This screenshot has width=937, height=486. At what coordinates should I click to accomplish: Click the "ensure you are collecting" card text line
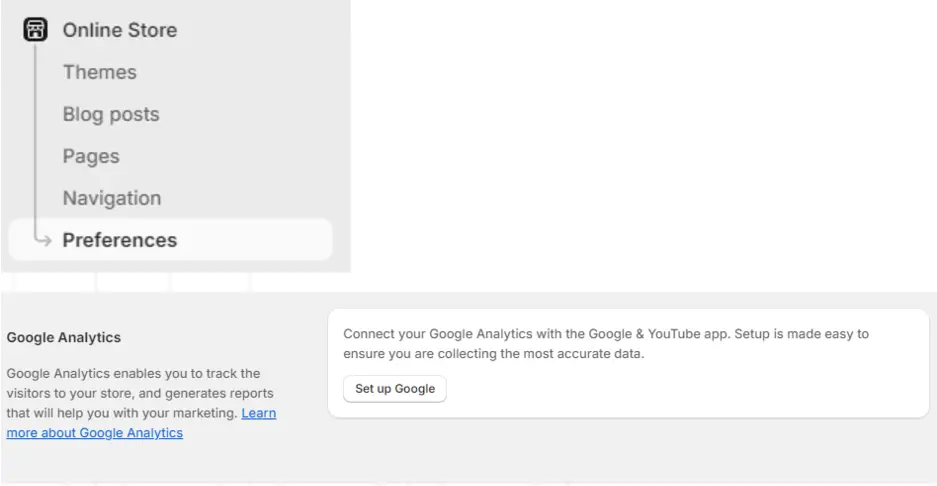click(x=494, y=354)
